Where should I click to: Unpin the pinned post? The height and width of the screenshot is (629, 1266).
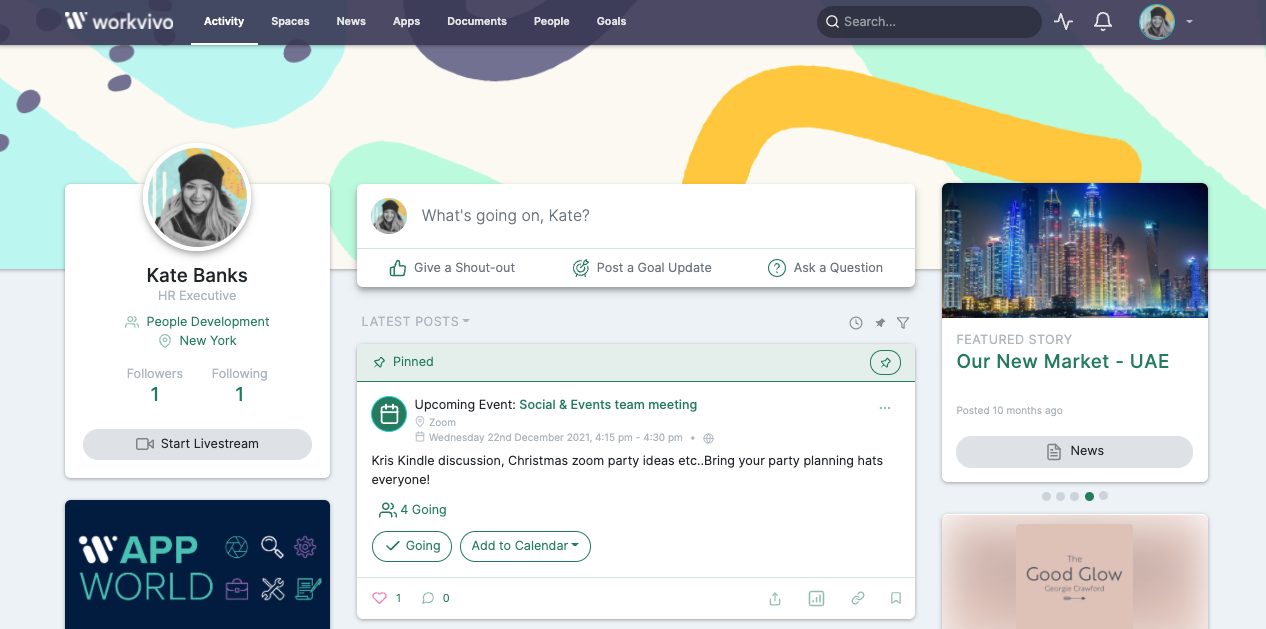885,362
